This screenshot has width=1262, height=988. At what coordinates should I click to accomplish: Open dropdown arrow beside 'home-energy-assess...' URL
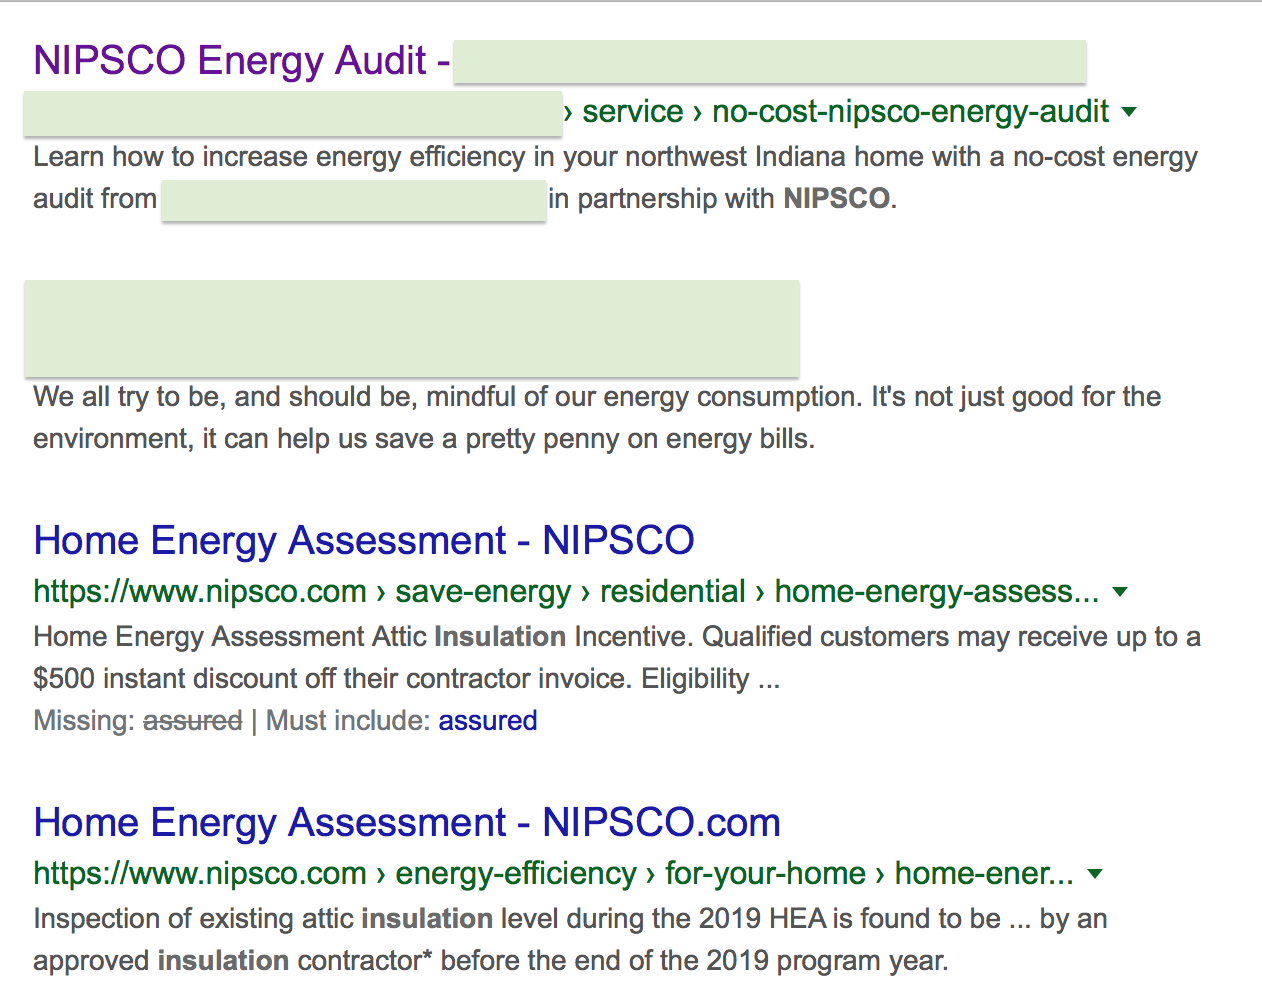tap(1120, 592)
